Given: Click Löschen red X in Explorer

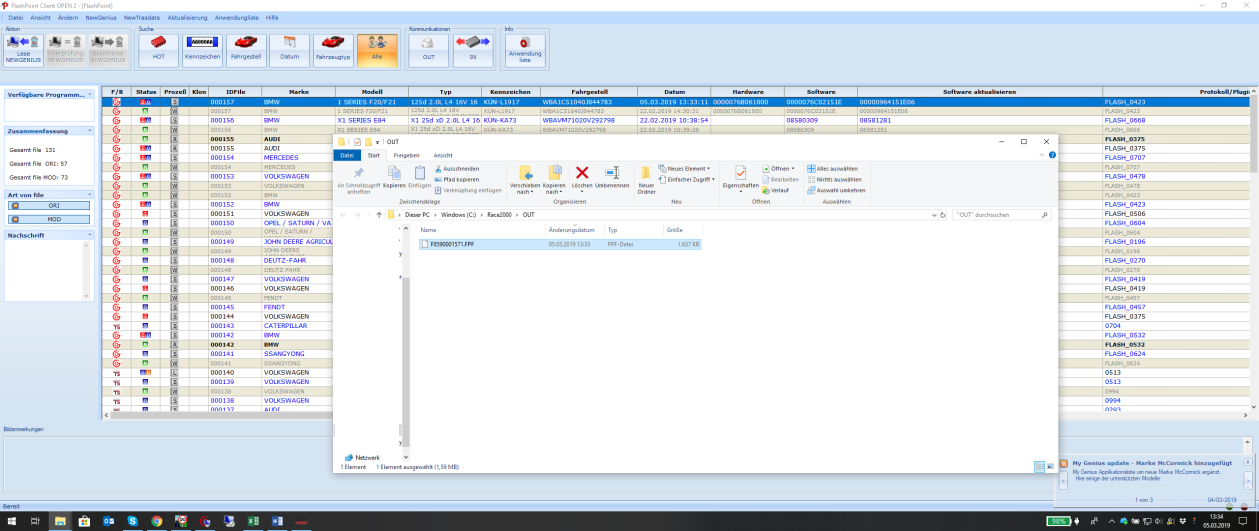Looking at the screenshot, I should coord(582,179).
